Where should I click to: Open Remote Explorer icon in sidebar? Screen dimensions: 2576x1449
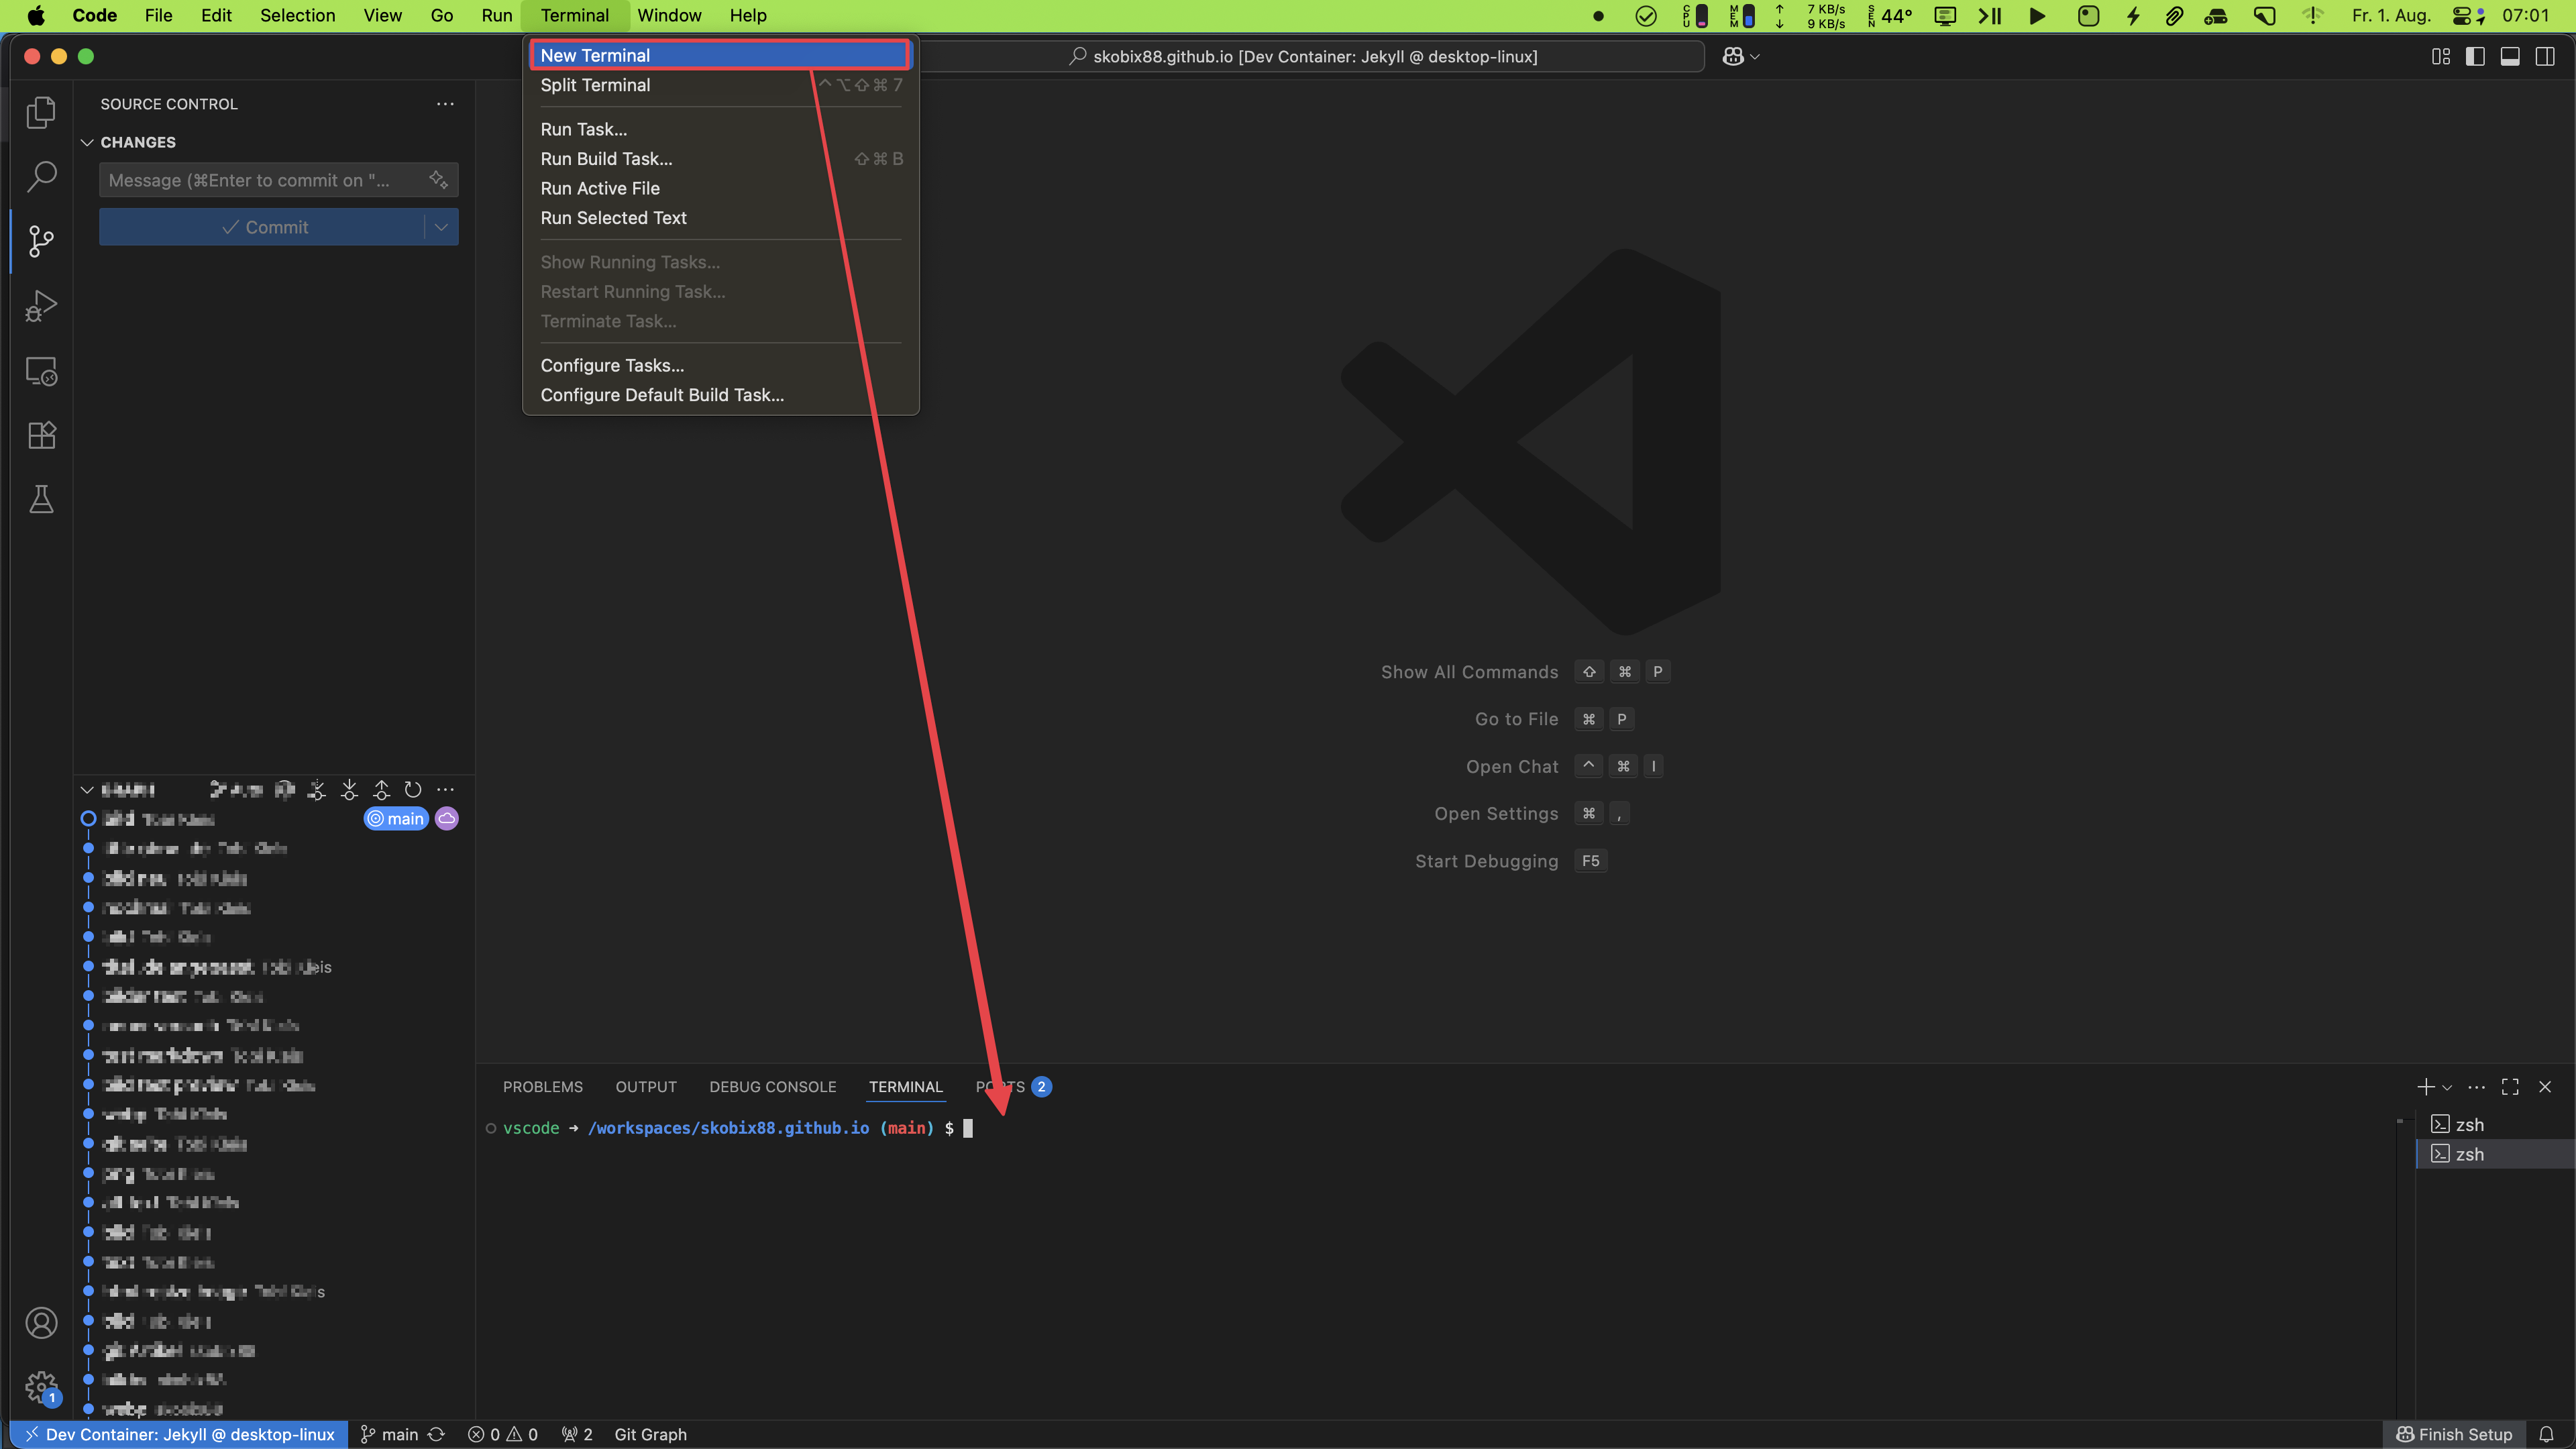(x=41, y=371)
